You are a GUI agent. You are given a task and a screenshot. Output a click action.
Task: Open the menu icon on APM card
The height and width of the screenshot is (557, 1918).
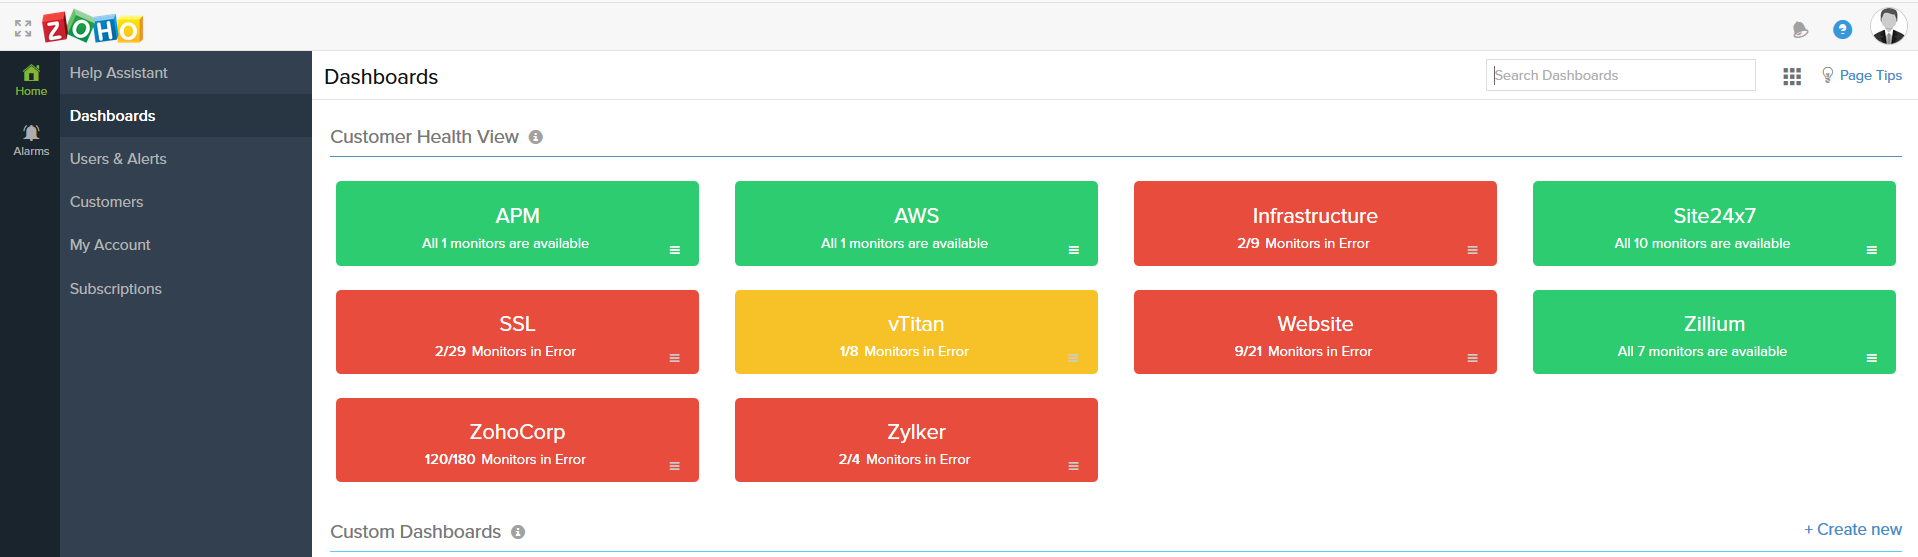pyautogui.click(x=675, y=250)
